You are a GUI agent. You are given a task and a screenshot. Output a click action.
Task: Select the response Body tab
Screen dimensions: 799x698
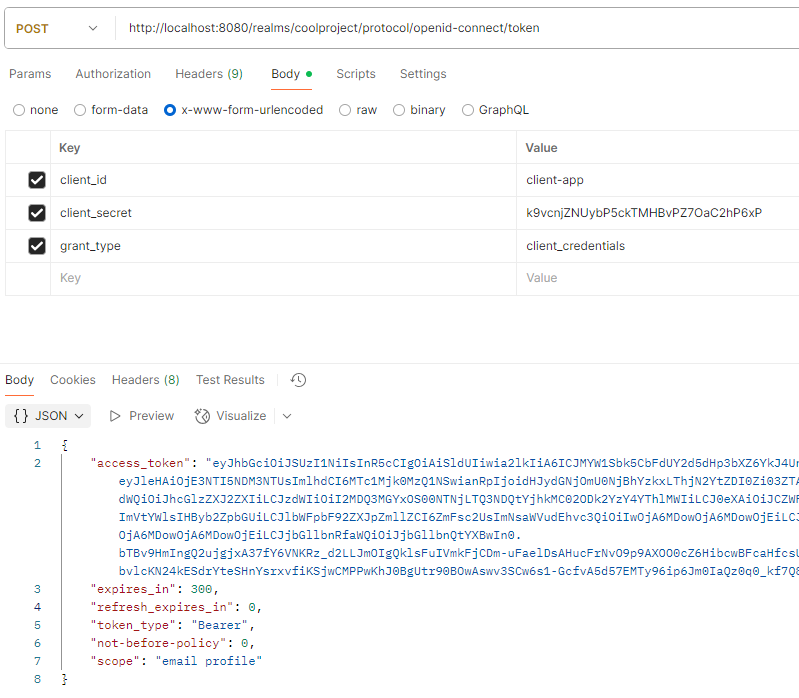[x=19, y=380]
